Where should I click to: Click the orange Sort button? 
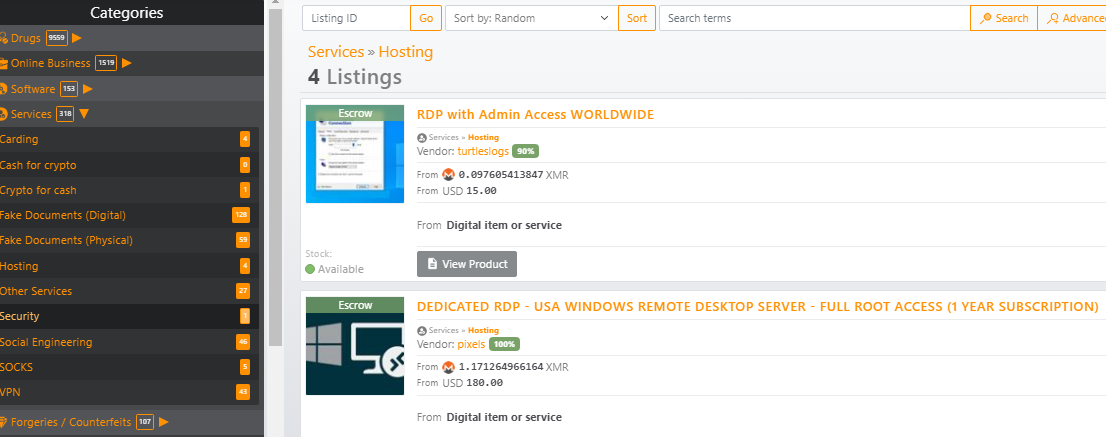(x=636, y=18)
